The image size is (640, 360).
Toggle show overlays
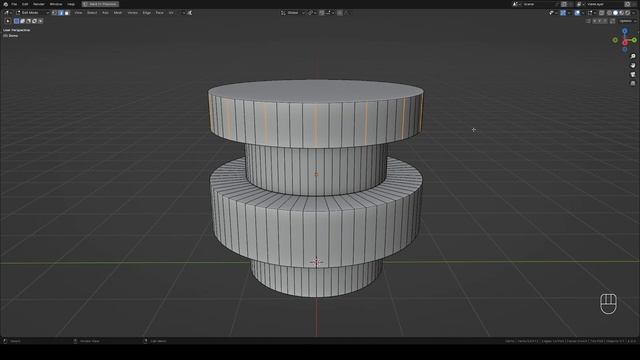[577, 13]
